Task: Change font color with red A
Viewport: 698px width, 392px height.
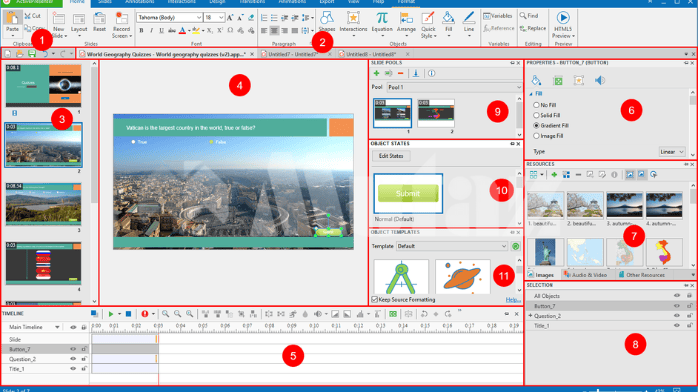Action: (x=182, y=31)
